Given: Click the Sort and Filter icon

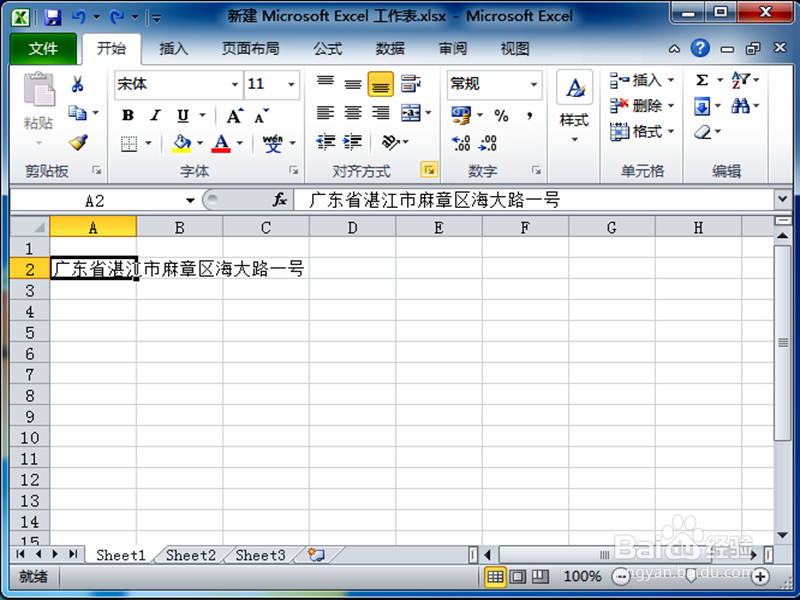Looking at the screenshot, I should click(740, 80).
